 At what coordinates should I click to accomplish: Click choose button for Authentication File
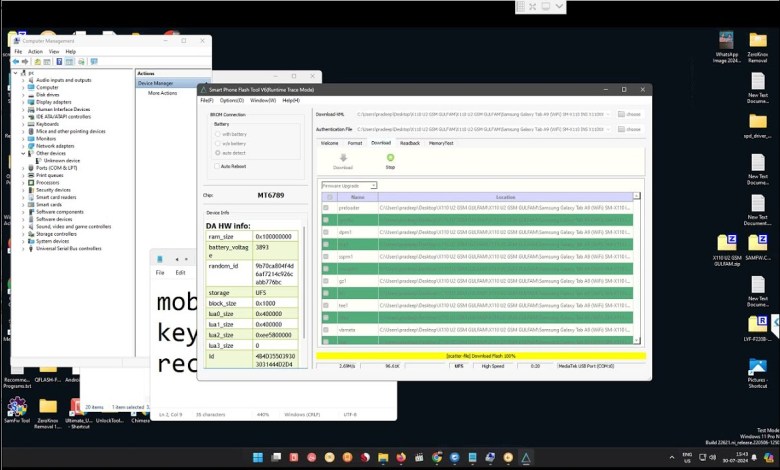click(629, 129)
